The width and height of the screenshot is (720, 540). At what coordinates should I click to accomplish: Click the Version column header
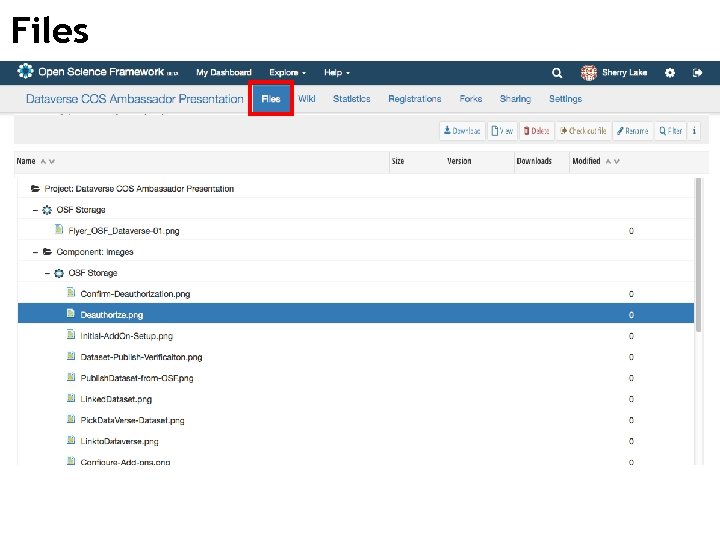pyautogui.click(x=459, y=161)
